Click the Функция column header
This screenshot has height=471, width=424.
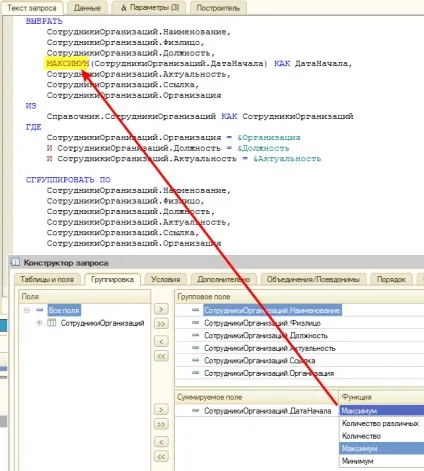coord(381,397)
